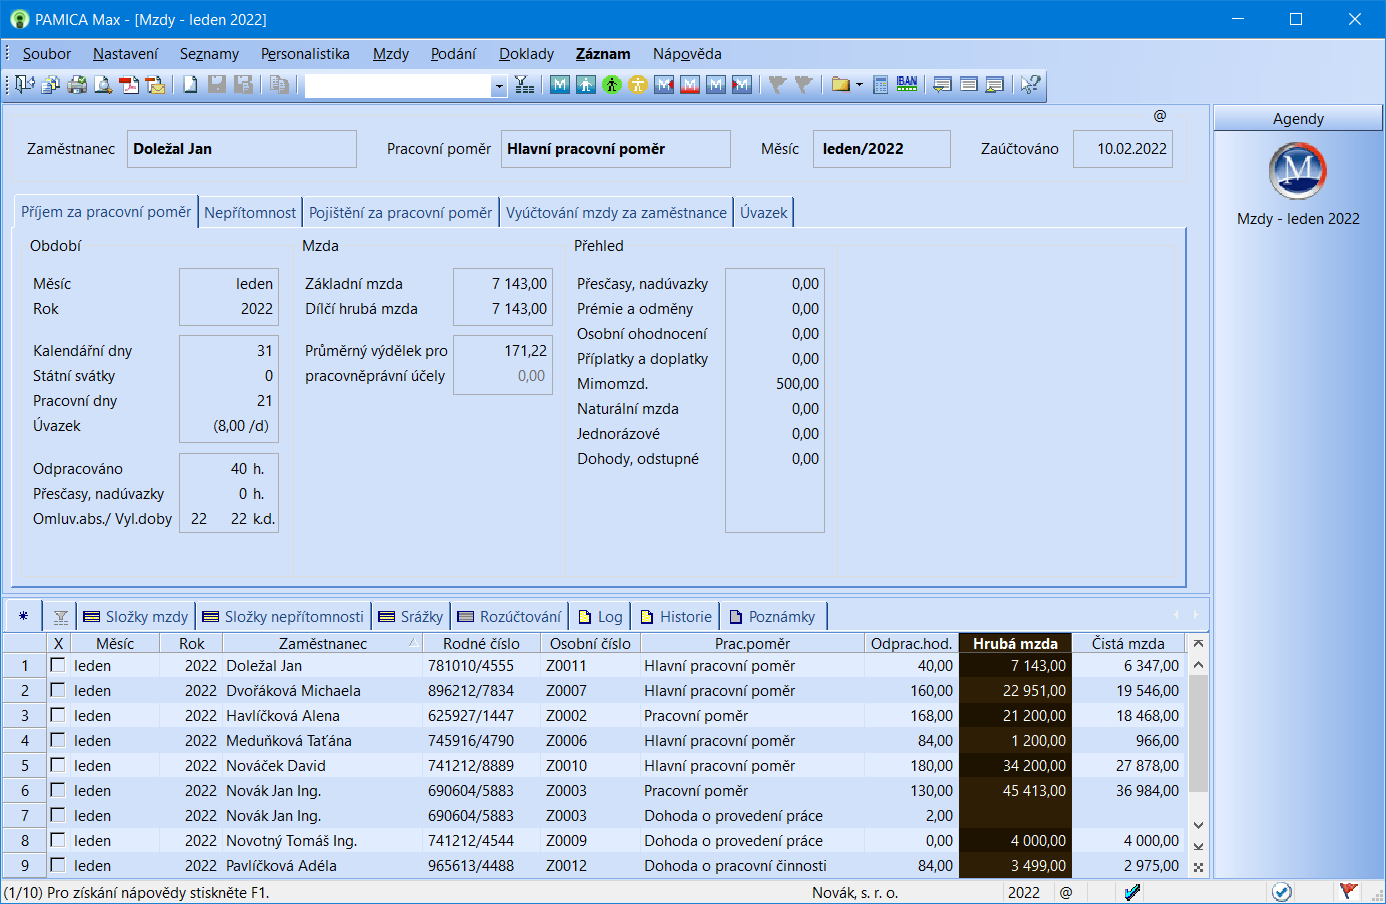Send PDF by e-mail icon
Image resolution: width=1386 pixels, height=904 pixels.
[x=155, y=85]
